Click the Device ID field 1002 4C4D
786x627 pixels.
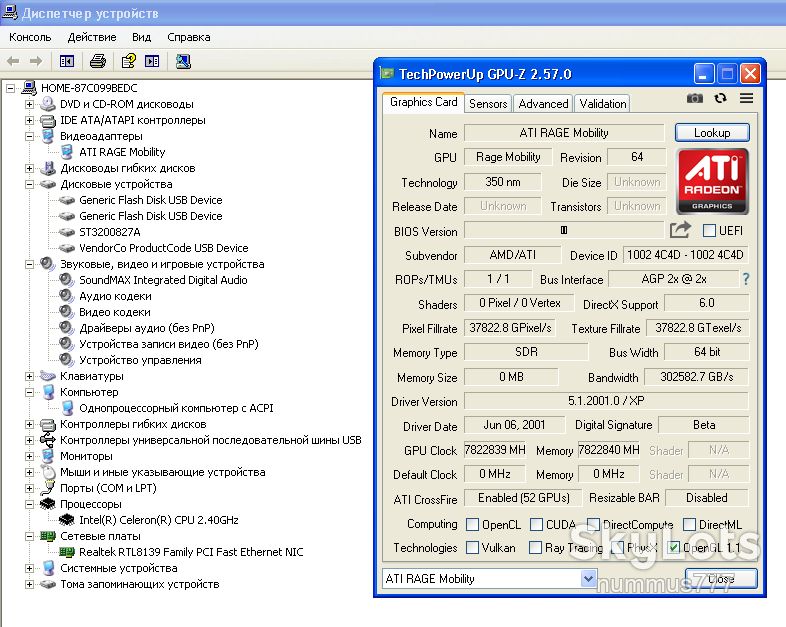685,255
